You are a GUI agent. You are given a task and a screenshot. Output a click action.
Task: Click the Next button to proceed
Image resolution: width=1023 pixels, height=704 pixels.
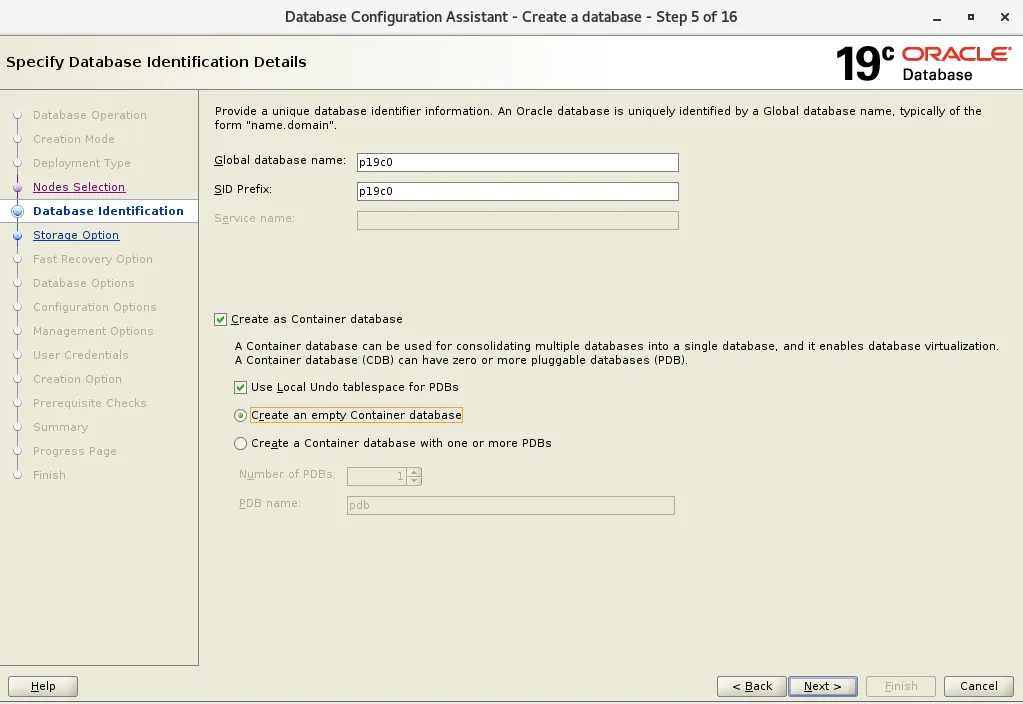point(821,686)
